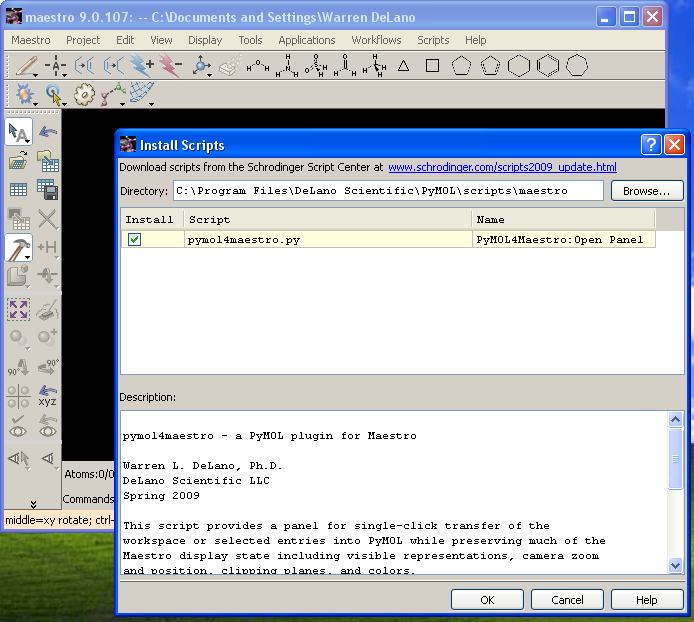Open the Move atoms tool dropdown arrow

click(210, 76)
